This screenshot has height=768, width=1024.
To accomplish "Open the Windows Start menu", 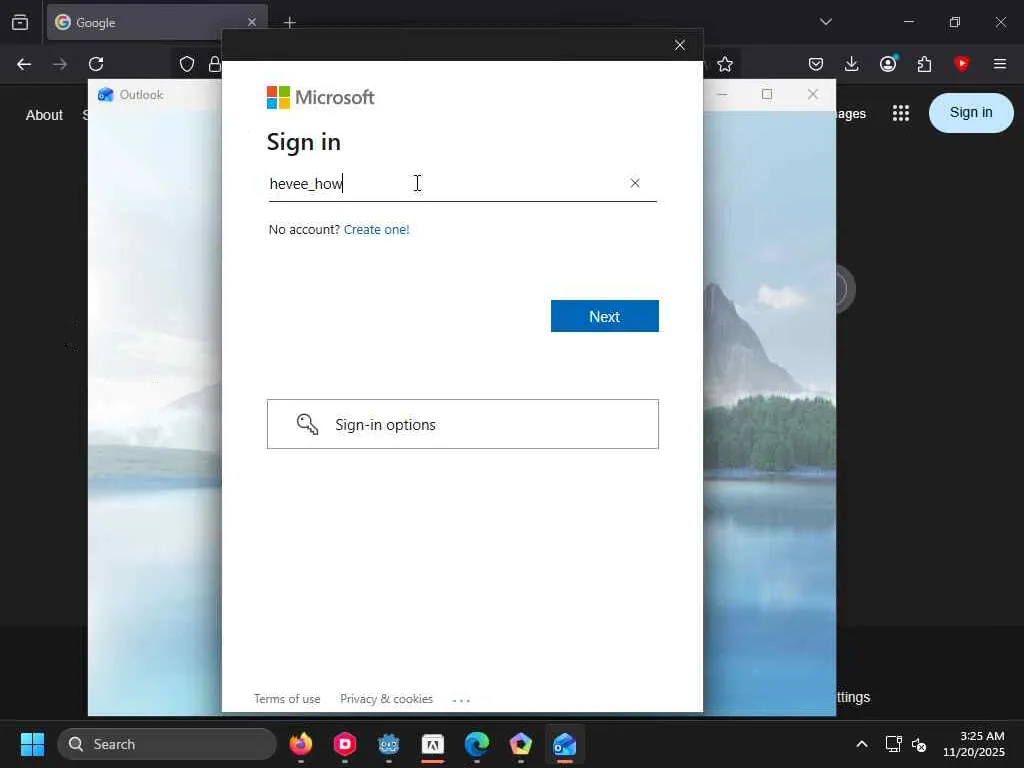I will coord(32,744).
